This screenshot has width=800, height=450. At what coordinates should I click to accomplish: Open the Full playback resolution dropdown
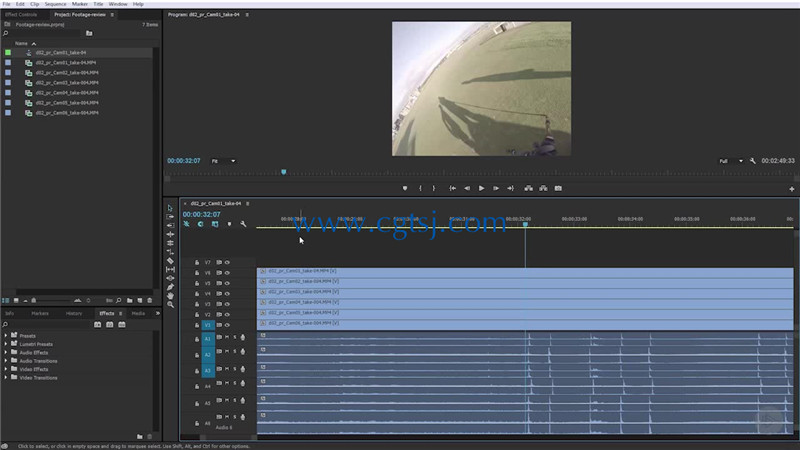[731, 161]
